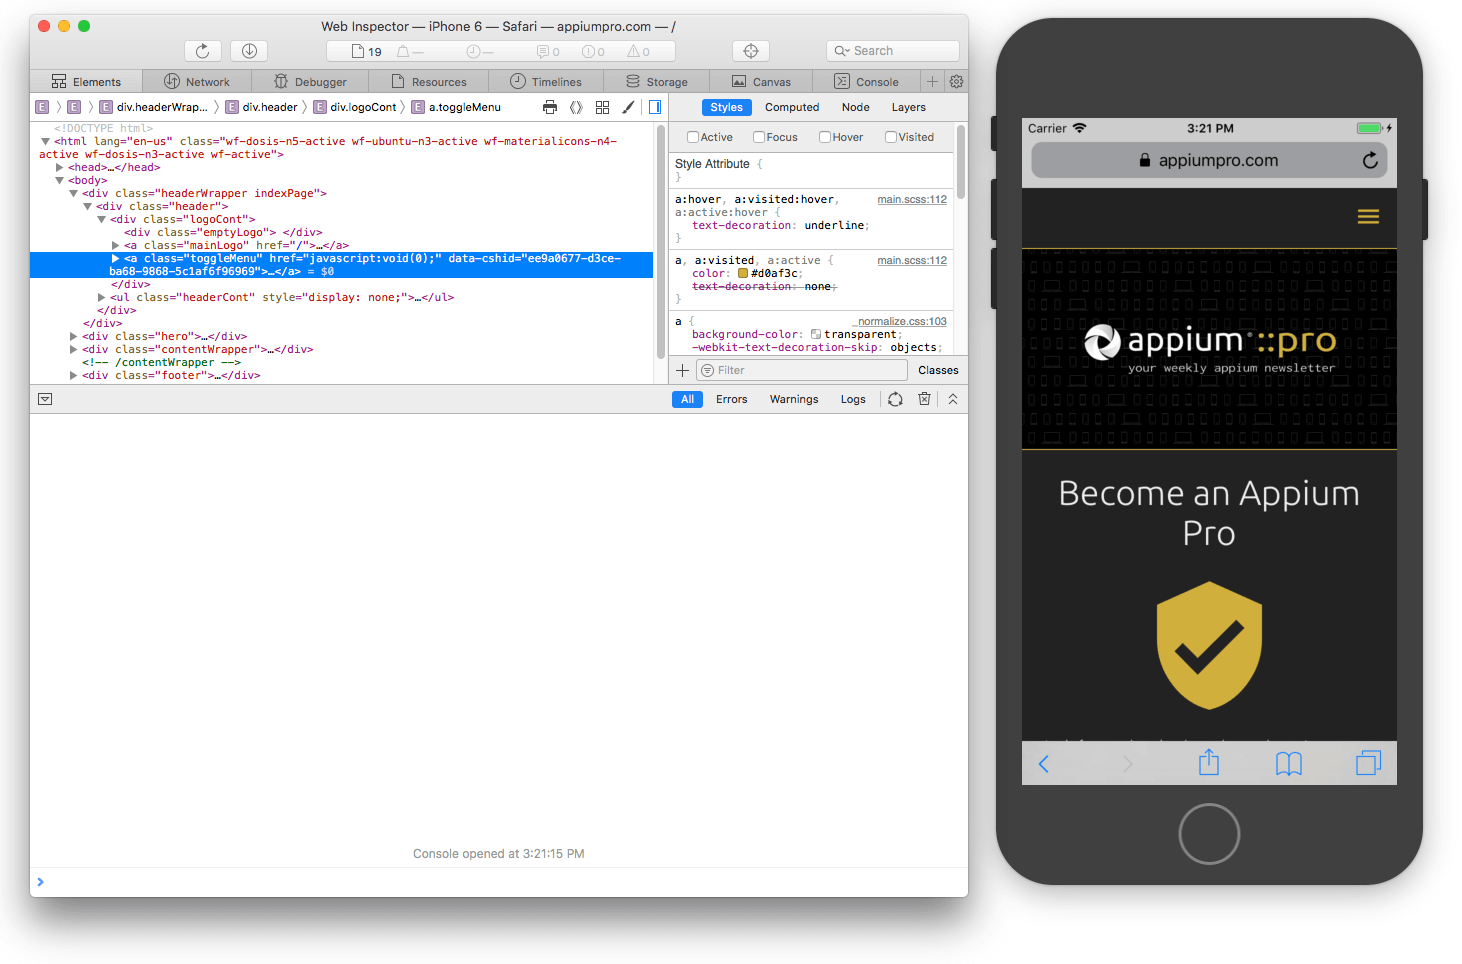
Task: Filter console to Logs only
Action: (853, 399)
